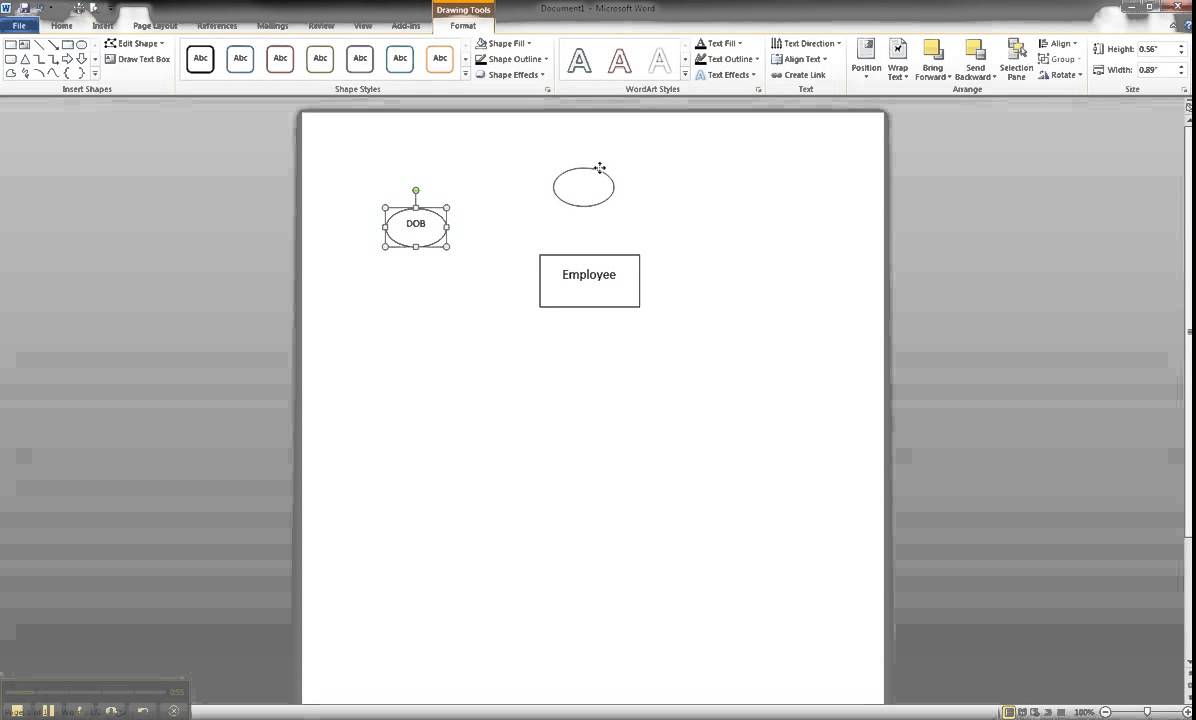The image size is (1196, 720).
Task: Open the Text Outline dropdown
Action: pos(727,59)
